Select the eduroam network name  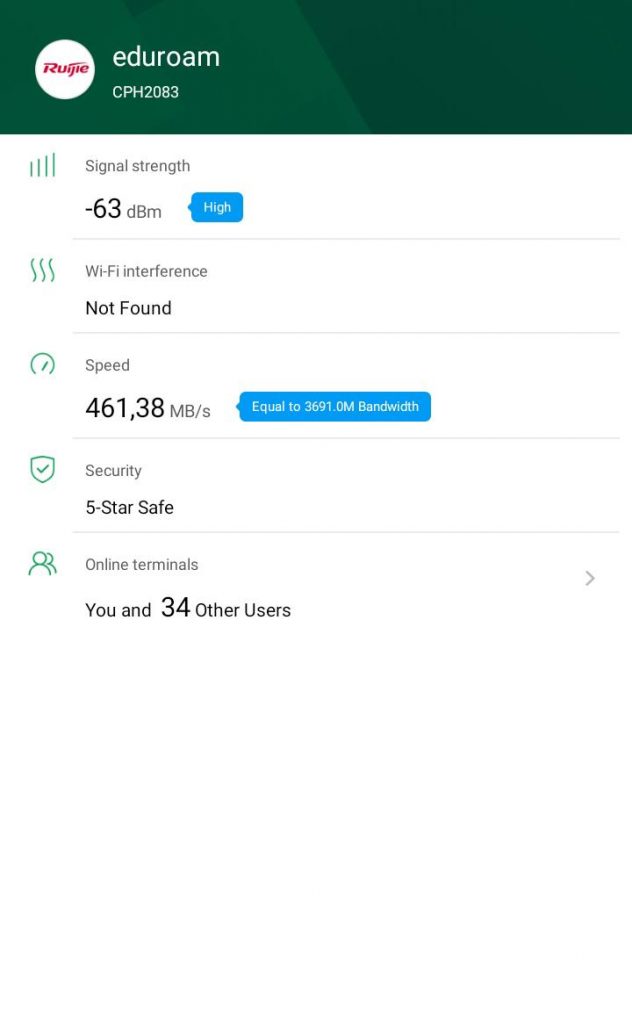click(x=166, y=57)
